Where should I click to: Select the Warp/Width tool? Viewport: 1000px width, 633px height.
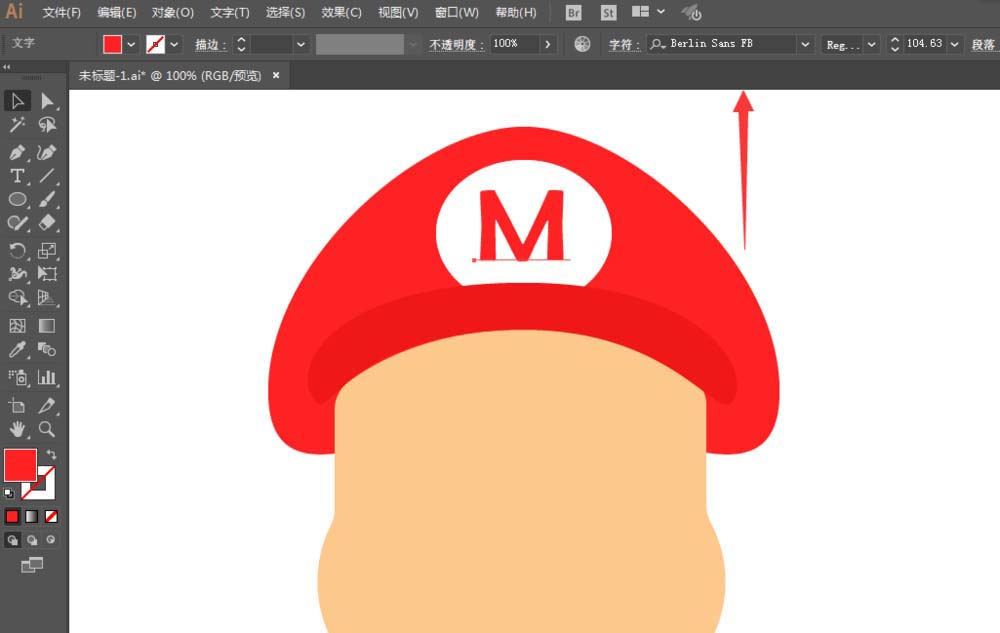(x=17, y=274)
